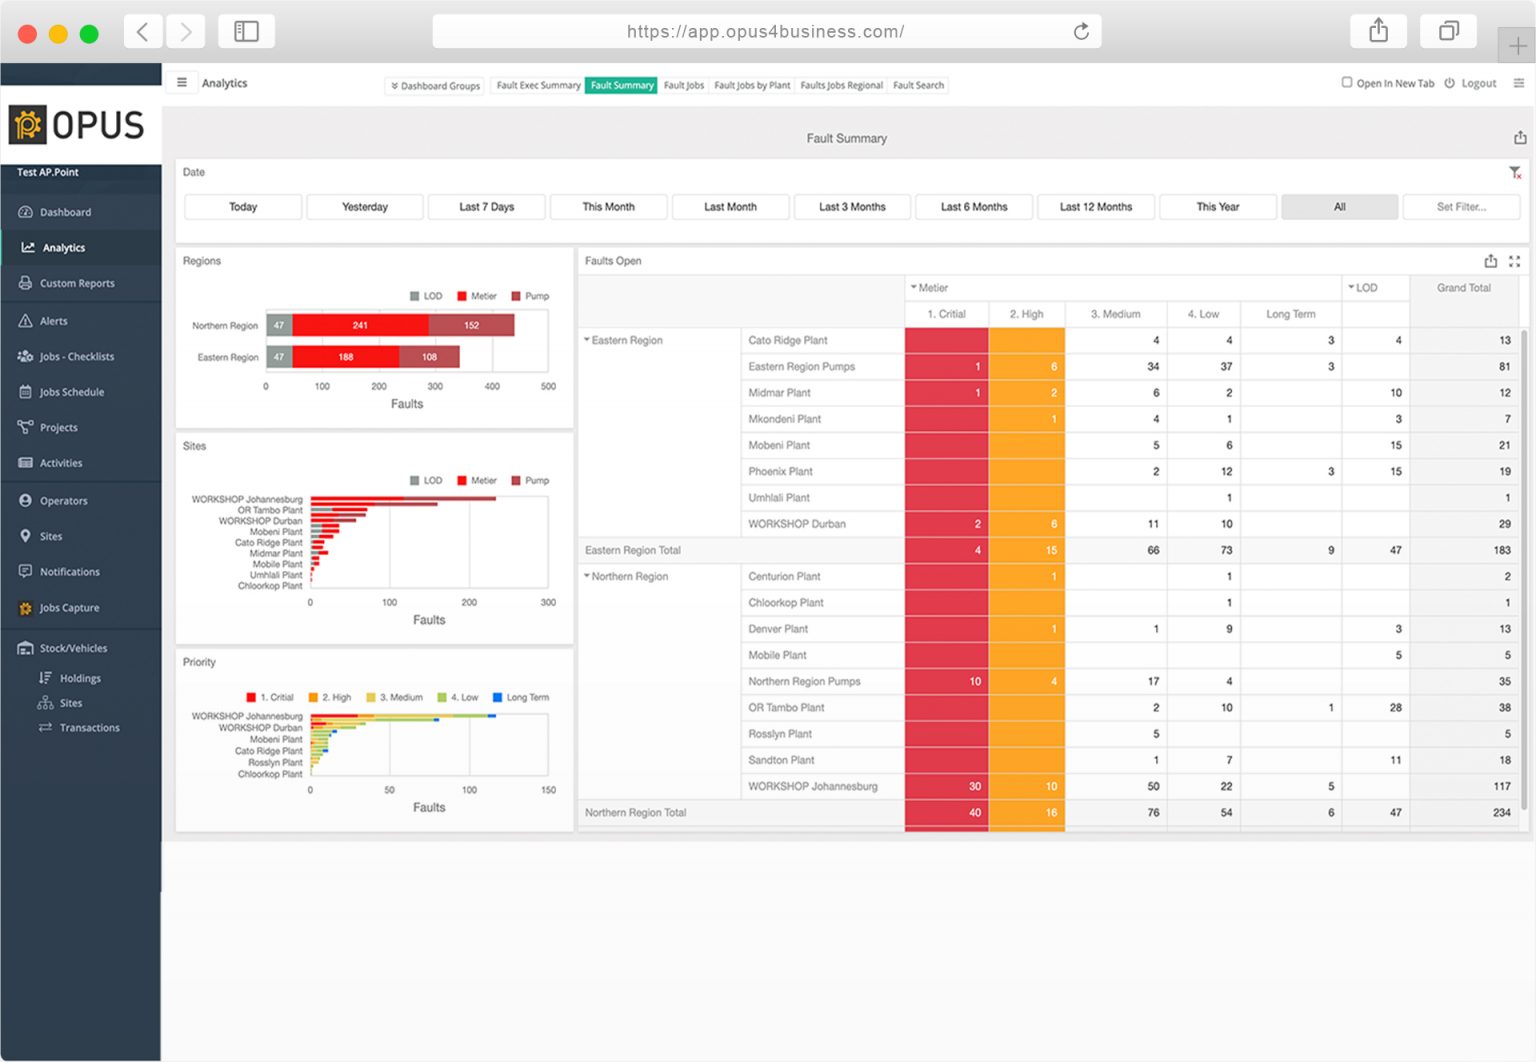The image size is (1536, 1062).
Task: Open the Fault Search tab
Action: pos(918,86)
